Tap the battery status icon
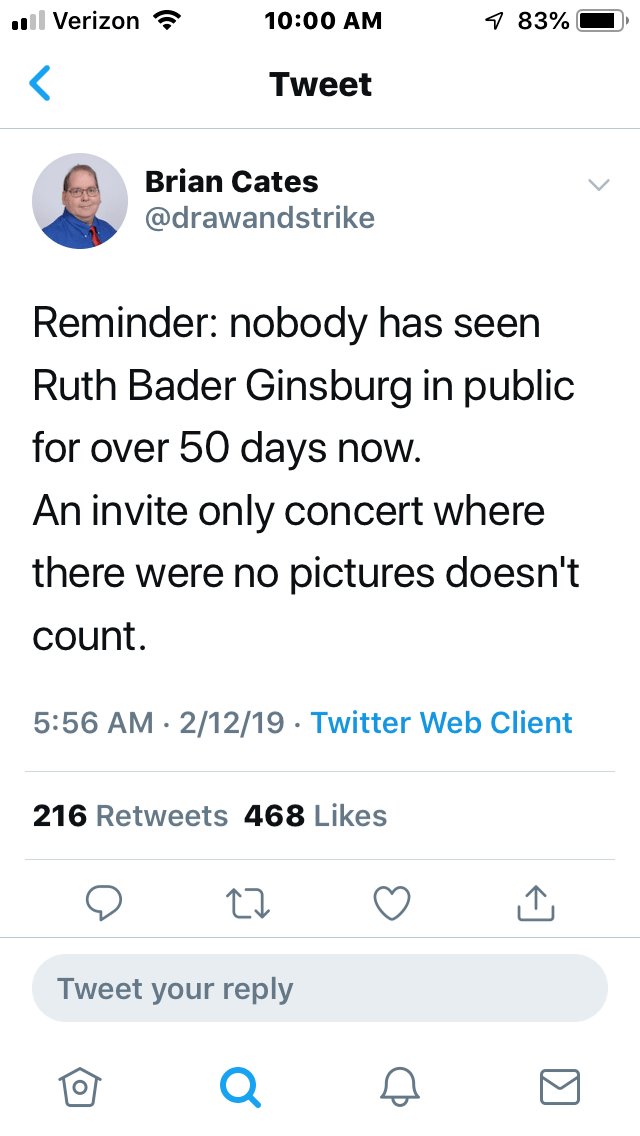 pyautogui.click(x=599, y=21)
